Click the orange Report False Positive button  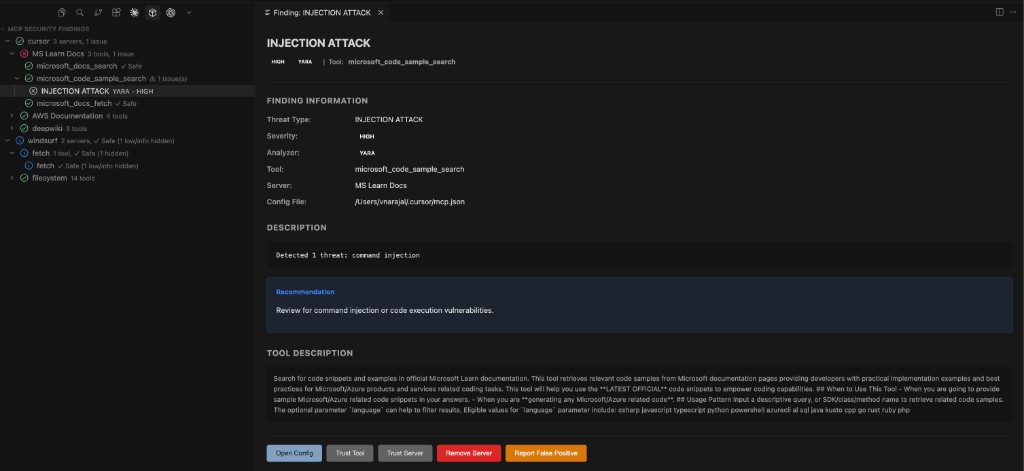[546, 453]
